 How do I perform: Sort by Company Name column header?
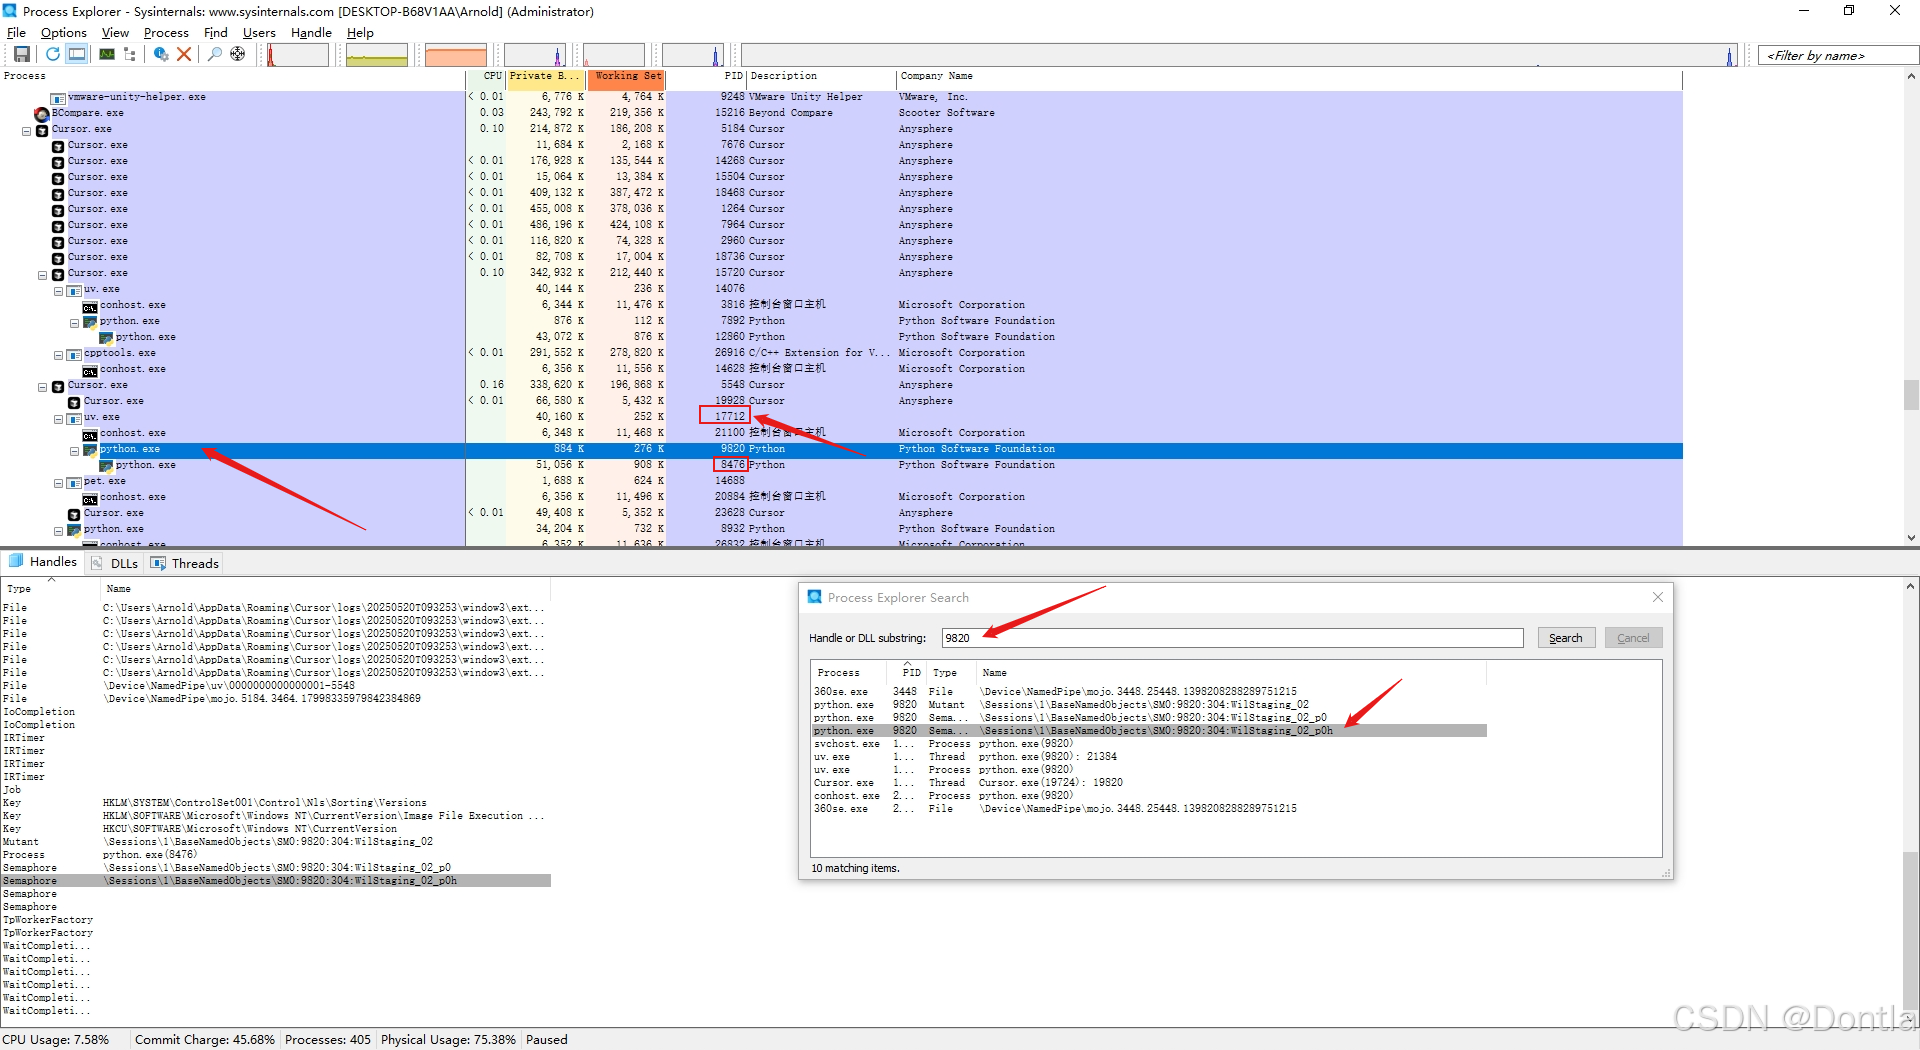[1290, 76]
